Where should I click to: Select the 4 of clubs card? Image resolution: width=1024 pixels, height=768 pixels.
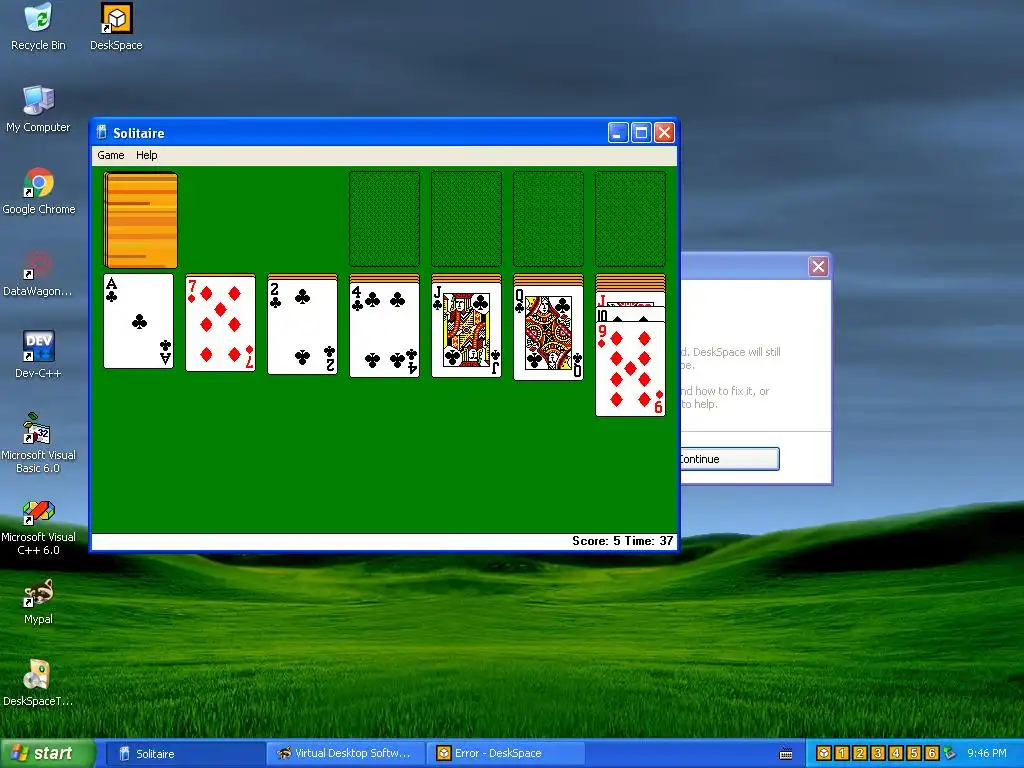click(x=385, y=329)
